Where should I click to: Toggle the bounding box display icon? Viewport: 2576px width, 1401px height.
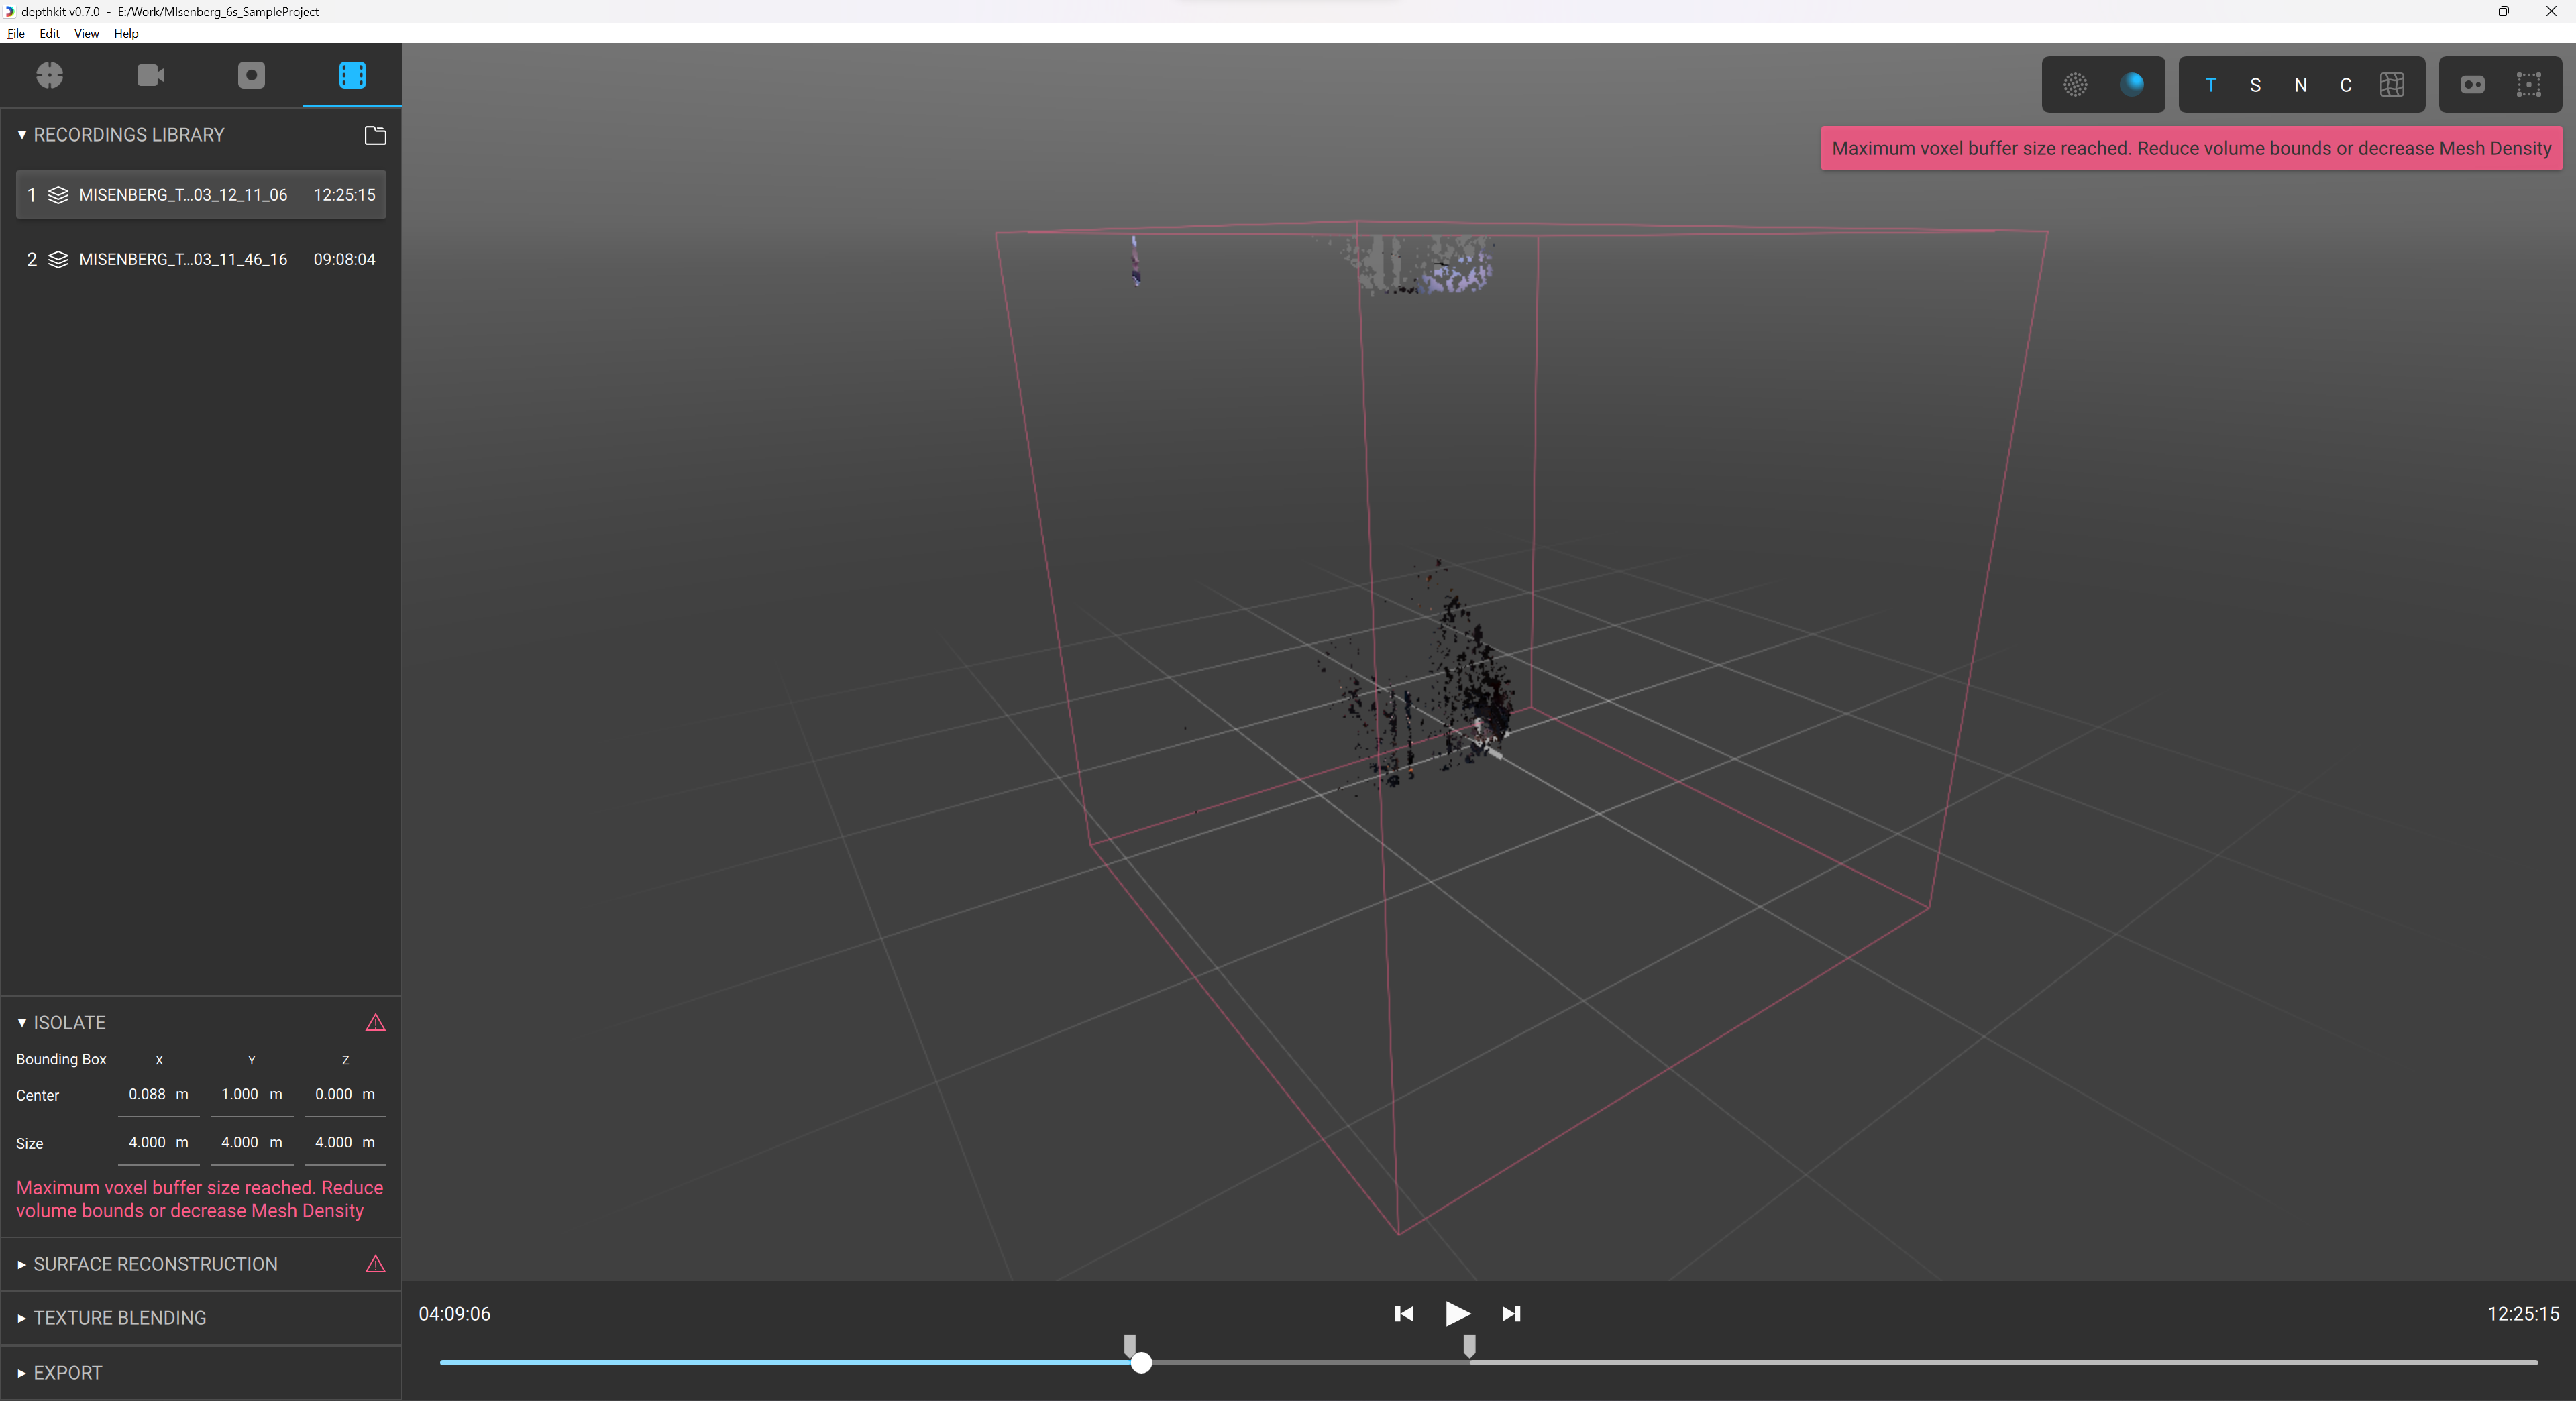coord(2528,85)
